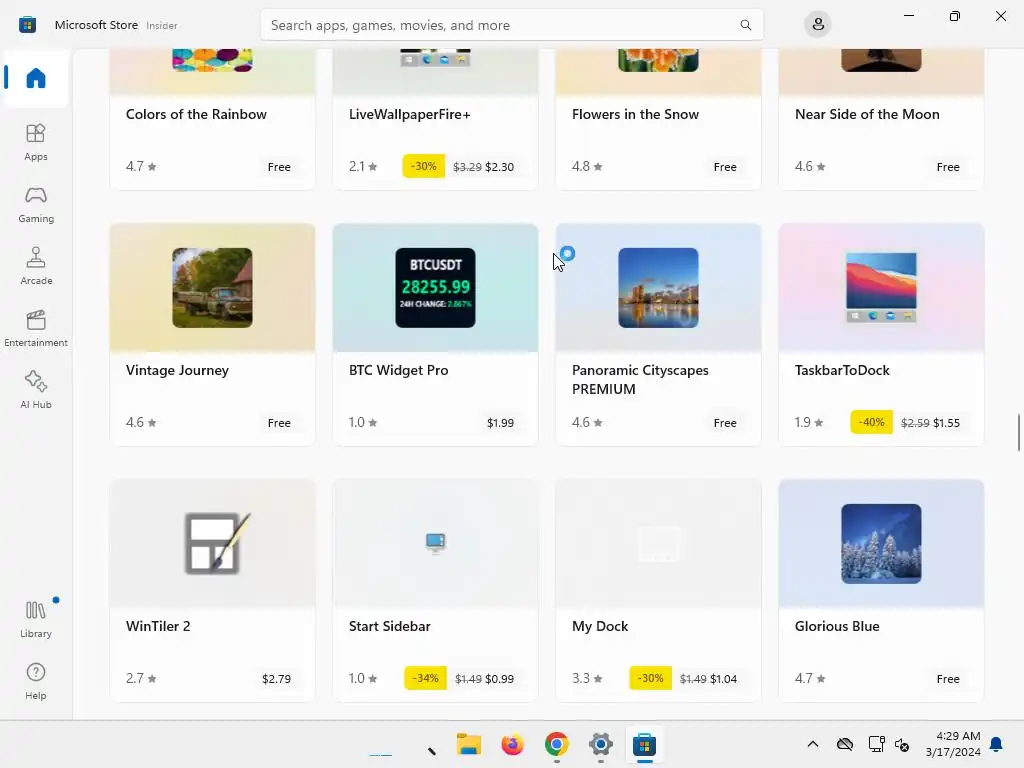Image resolution: width=1024 pixels, height=768 pixels.
Task: Open the Vintage Journey app icon
Action: [212, 287]
